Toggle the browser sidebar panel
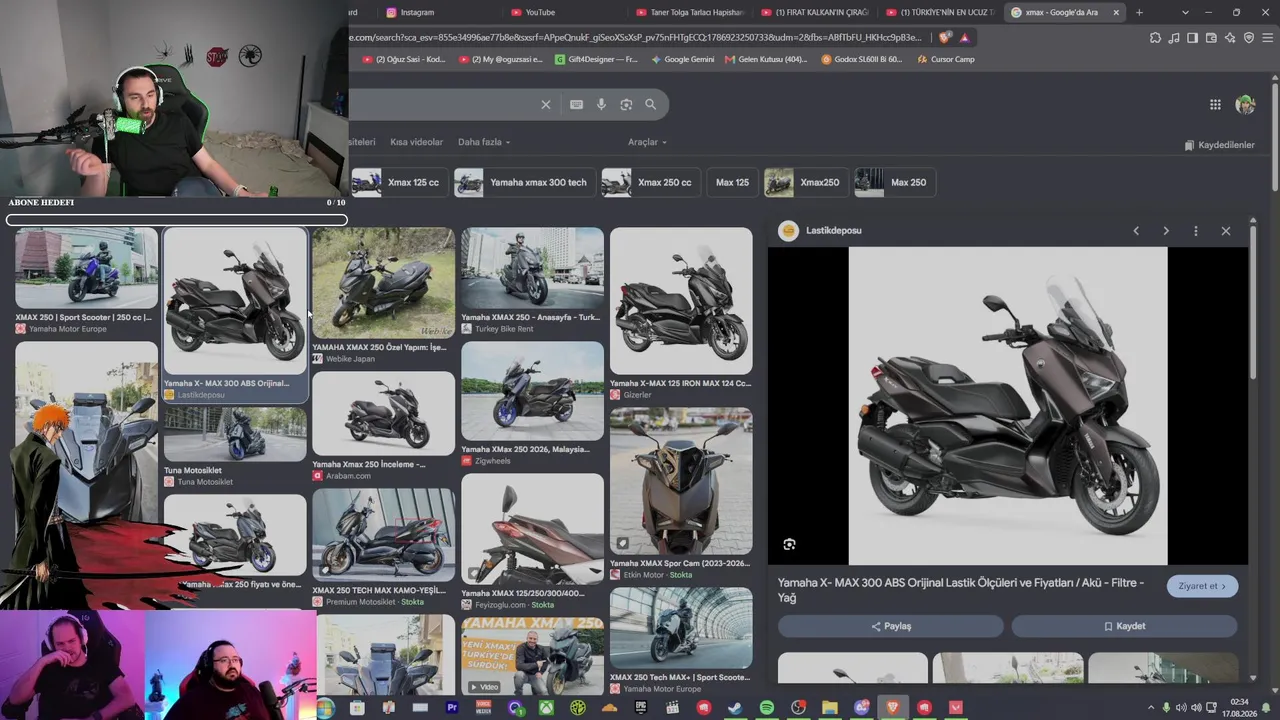This screenshot has width=1280, height=720. click(1193, 38)
